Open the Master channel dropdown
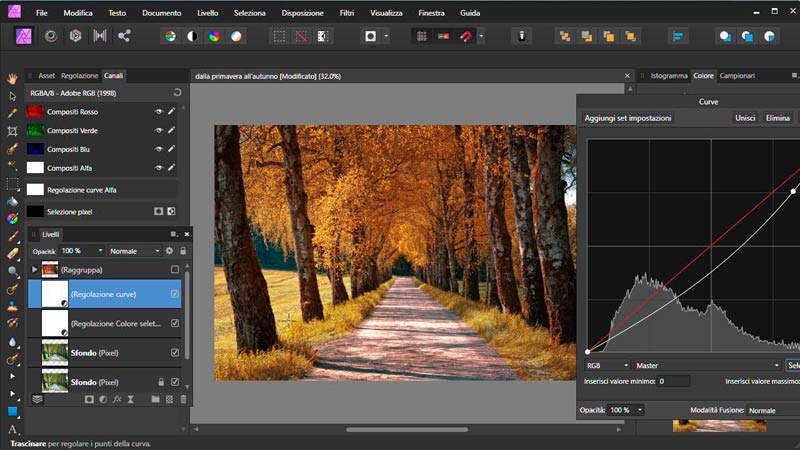 [707, 365]
